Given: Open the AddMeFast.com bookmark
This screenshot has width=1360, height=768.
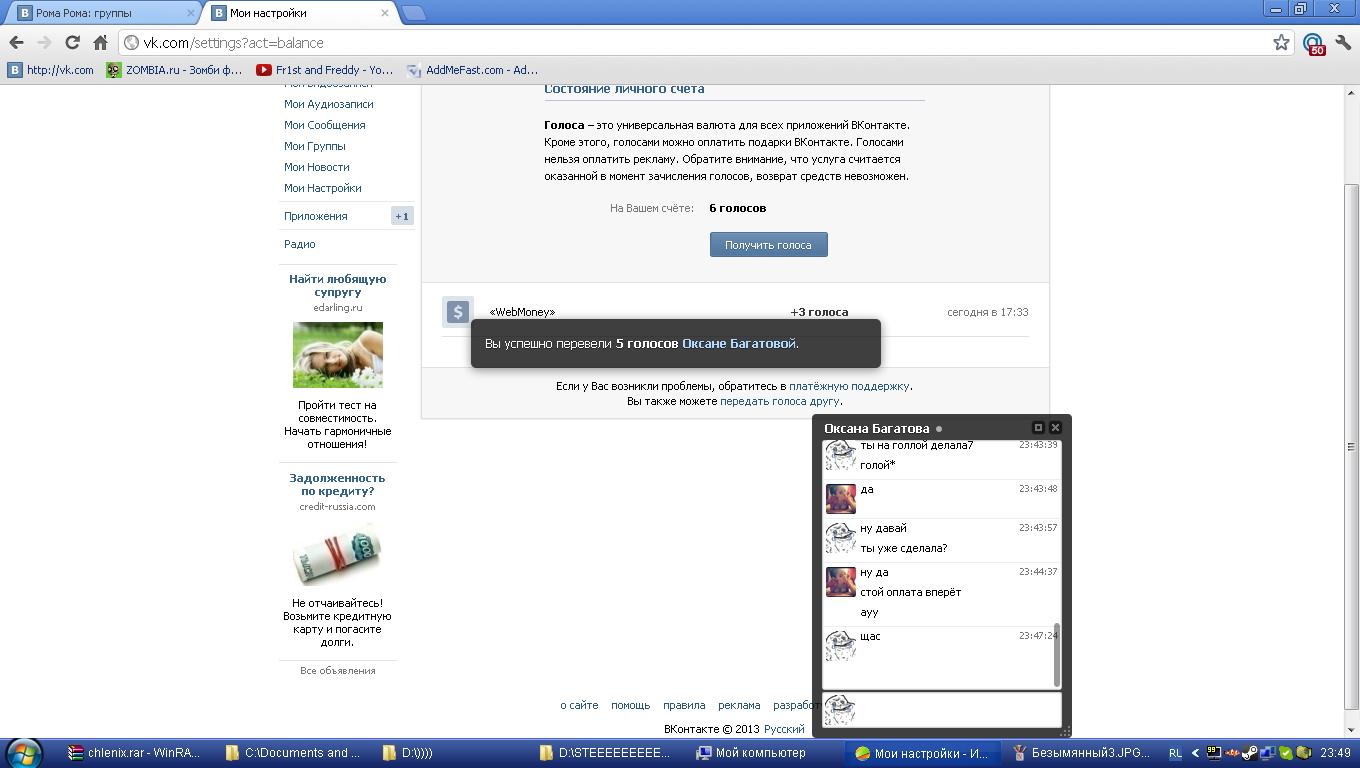Looking at the screenshot, I should (473, 70).
